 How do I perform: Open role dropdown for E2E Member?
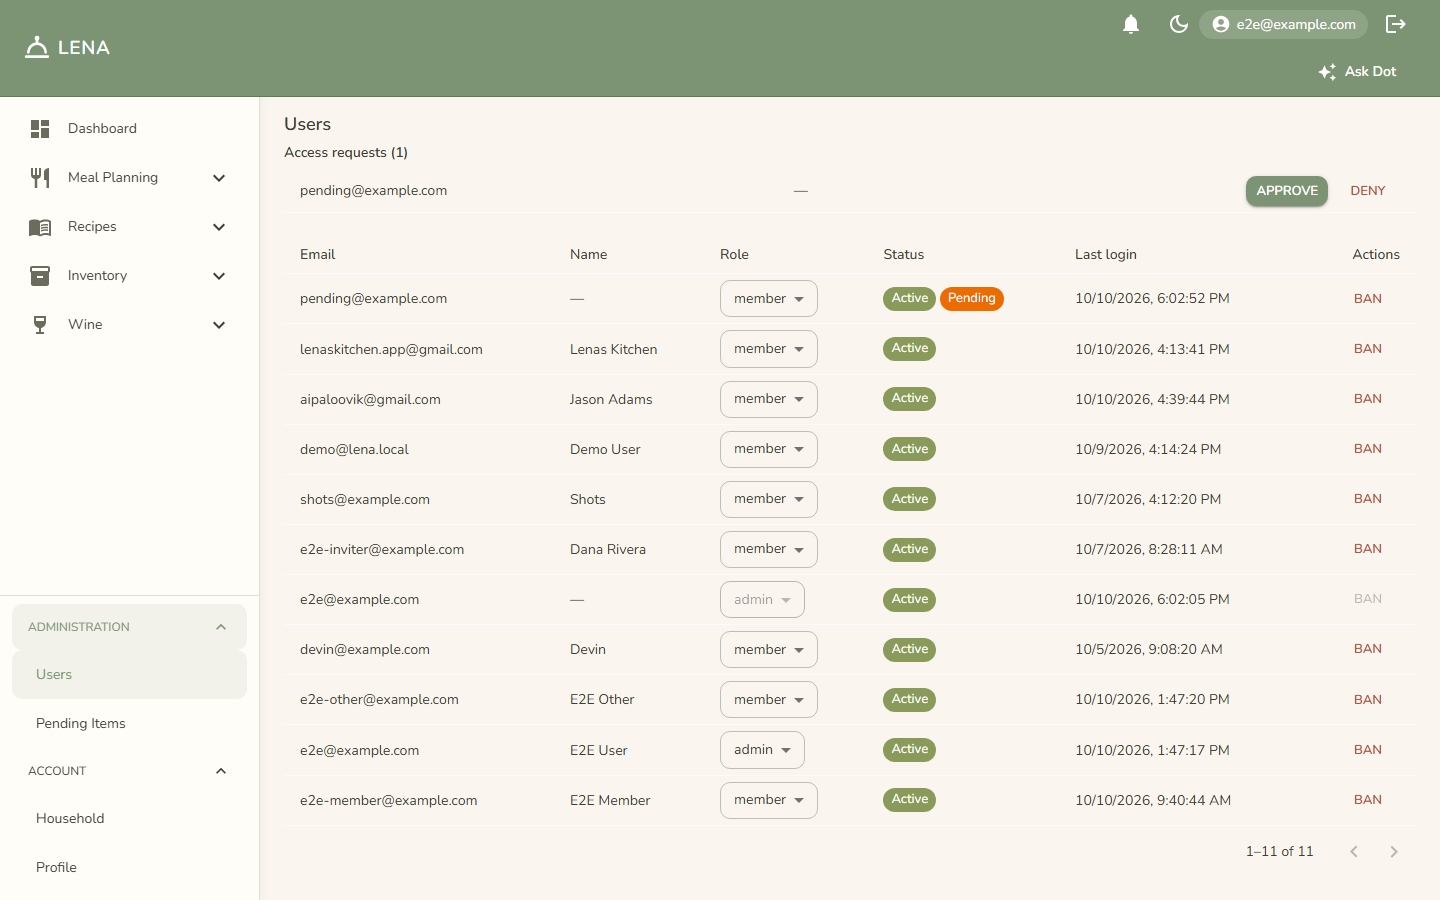768,800
